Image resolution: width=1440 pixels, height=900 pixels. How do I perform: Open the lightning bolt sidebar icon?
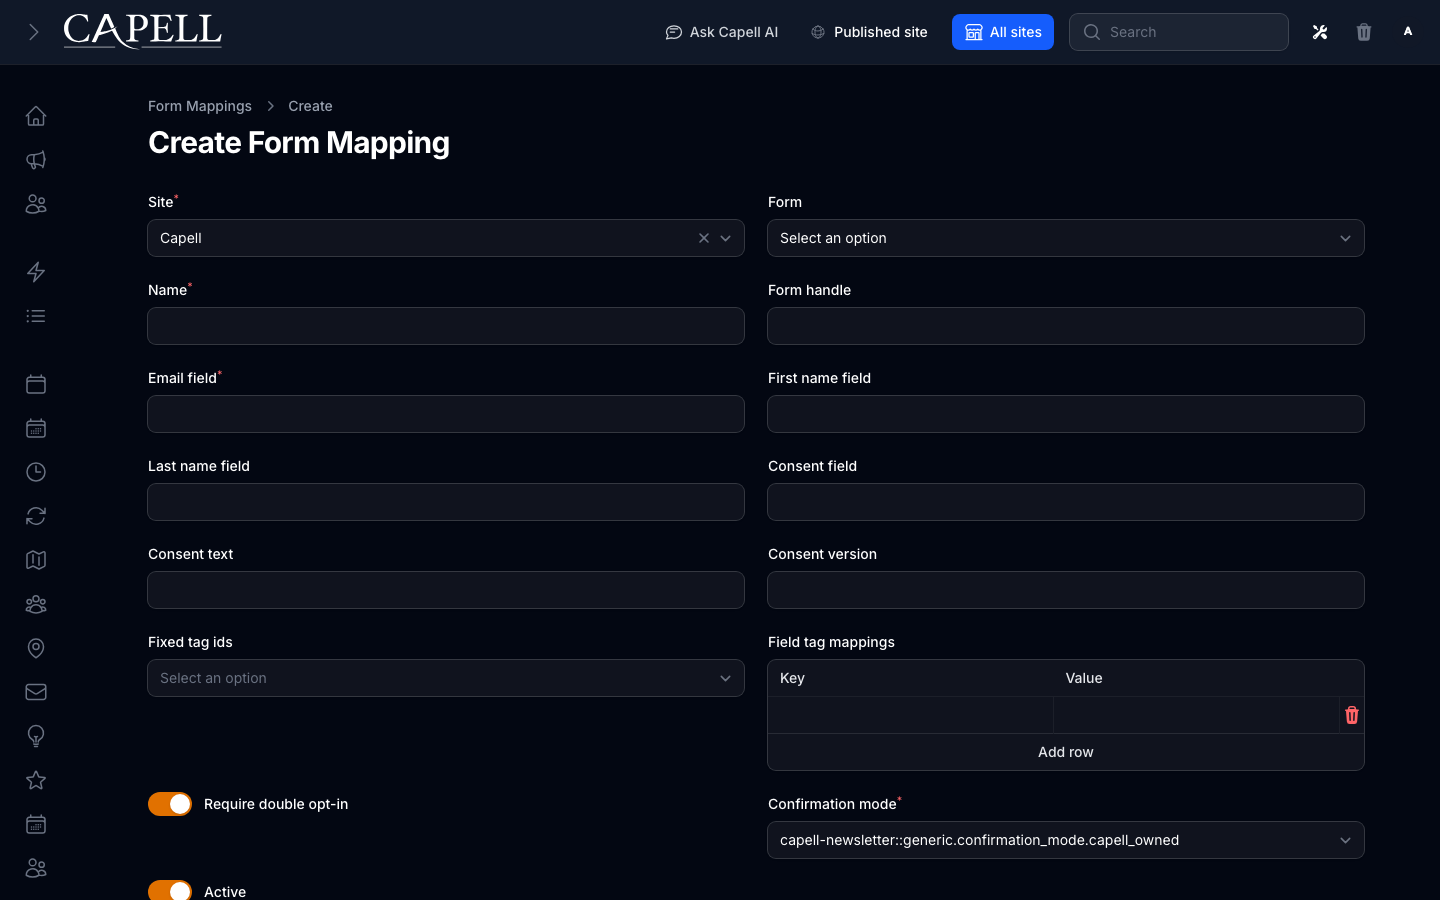[x=36, y=272]
